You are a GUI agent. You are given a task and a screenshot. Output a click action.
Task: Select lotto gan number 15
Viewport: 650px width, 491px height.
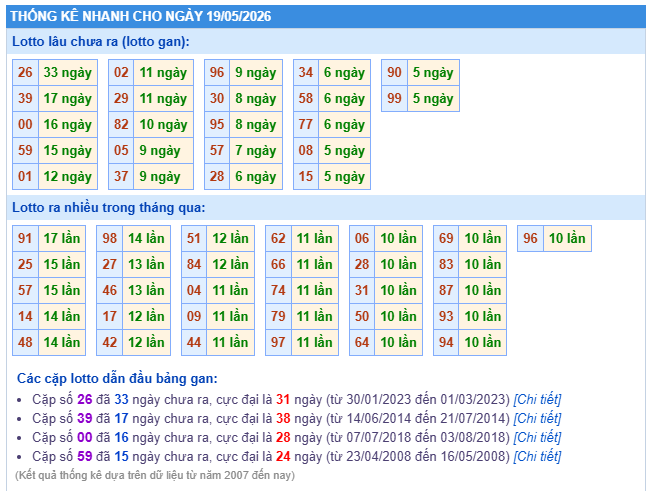306,177
